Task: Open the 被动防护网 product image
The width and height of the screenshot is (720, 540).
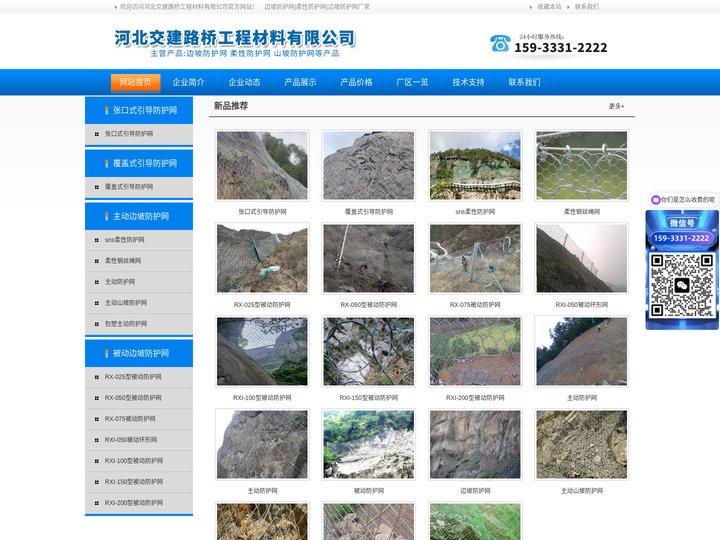Action: tap(369, 444)
